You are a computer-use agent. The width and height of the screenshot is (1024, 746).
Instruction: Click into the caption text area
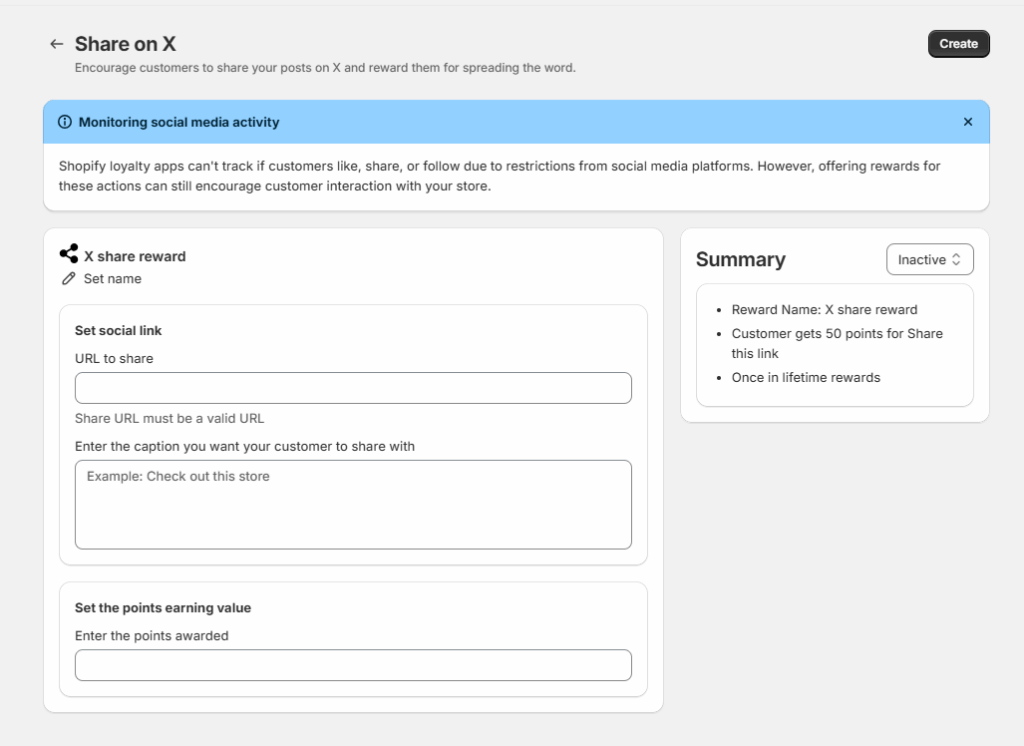point(353,504)
